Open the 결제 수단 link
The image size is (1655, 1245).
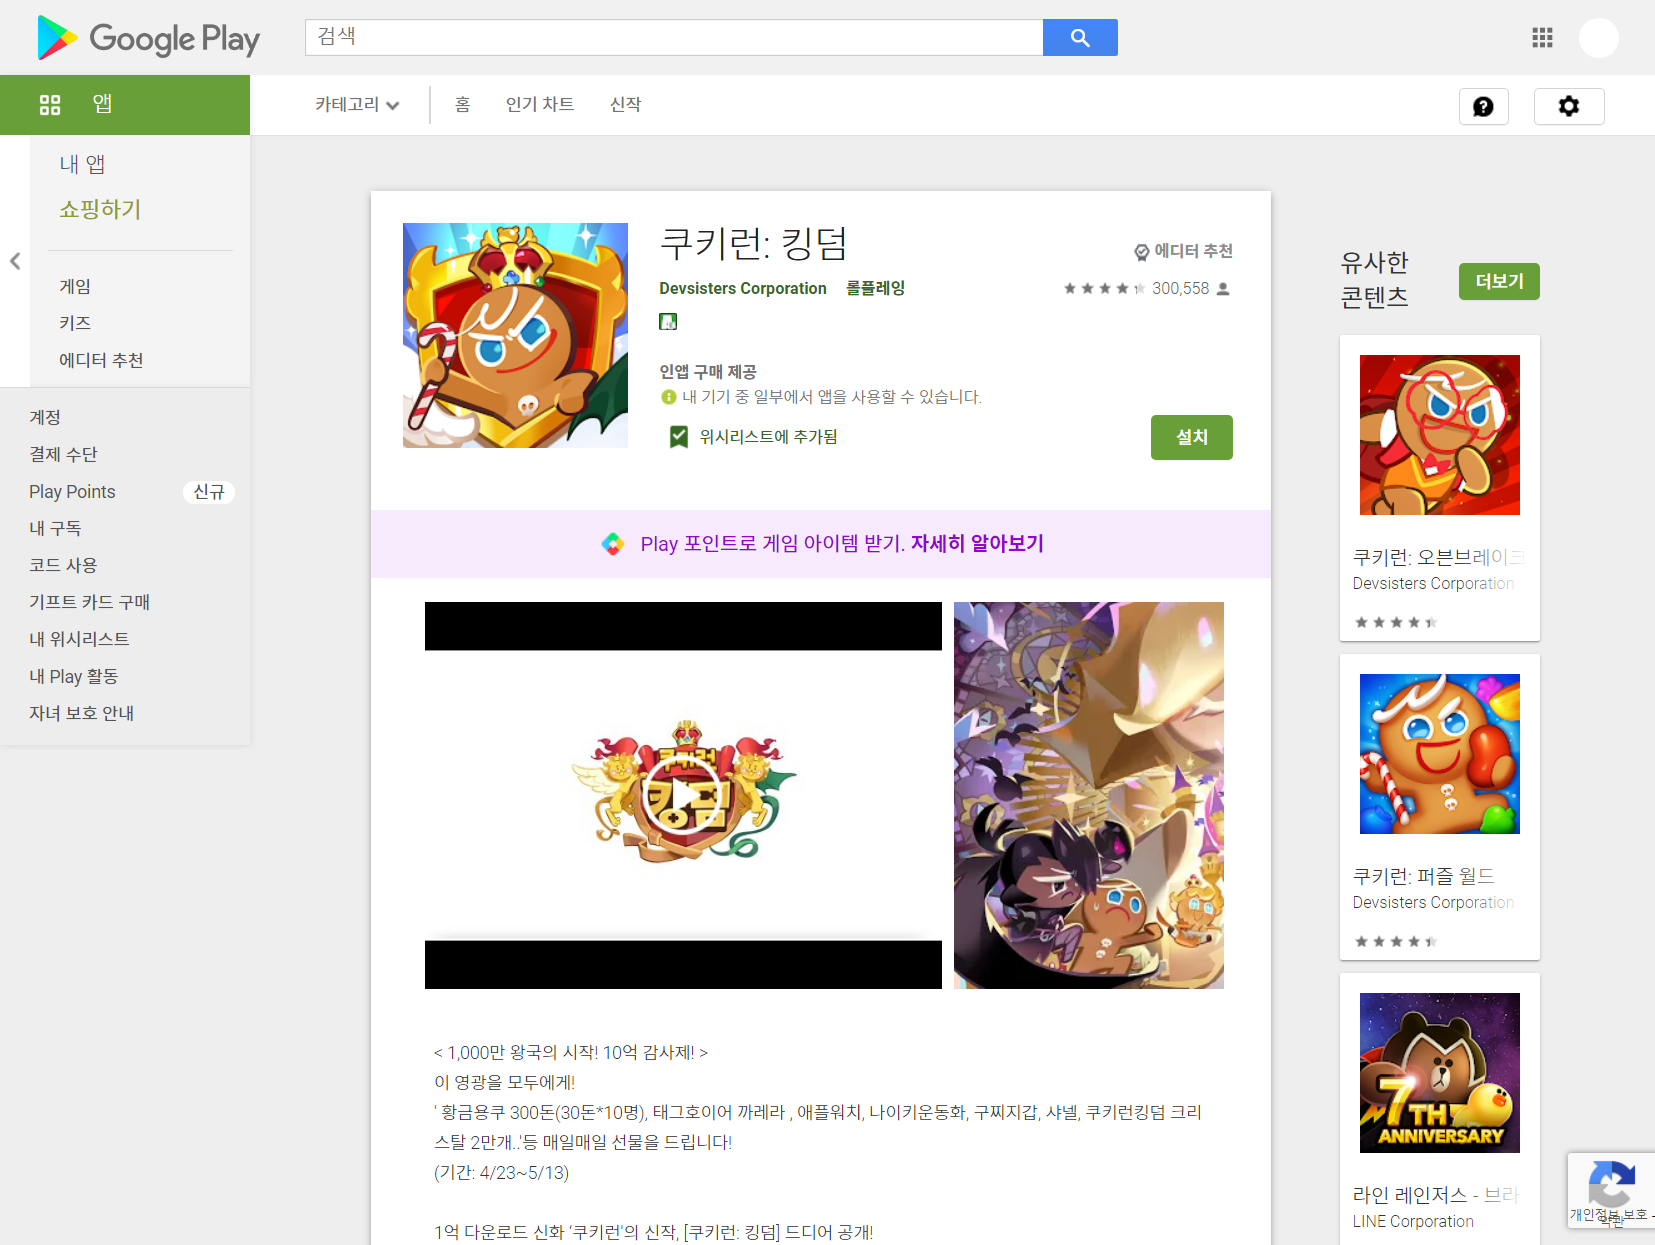63,455
